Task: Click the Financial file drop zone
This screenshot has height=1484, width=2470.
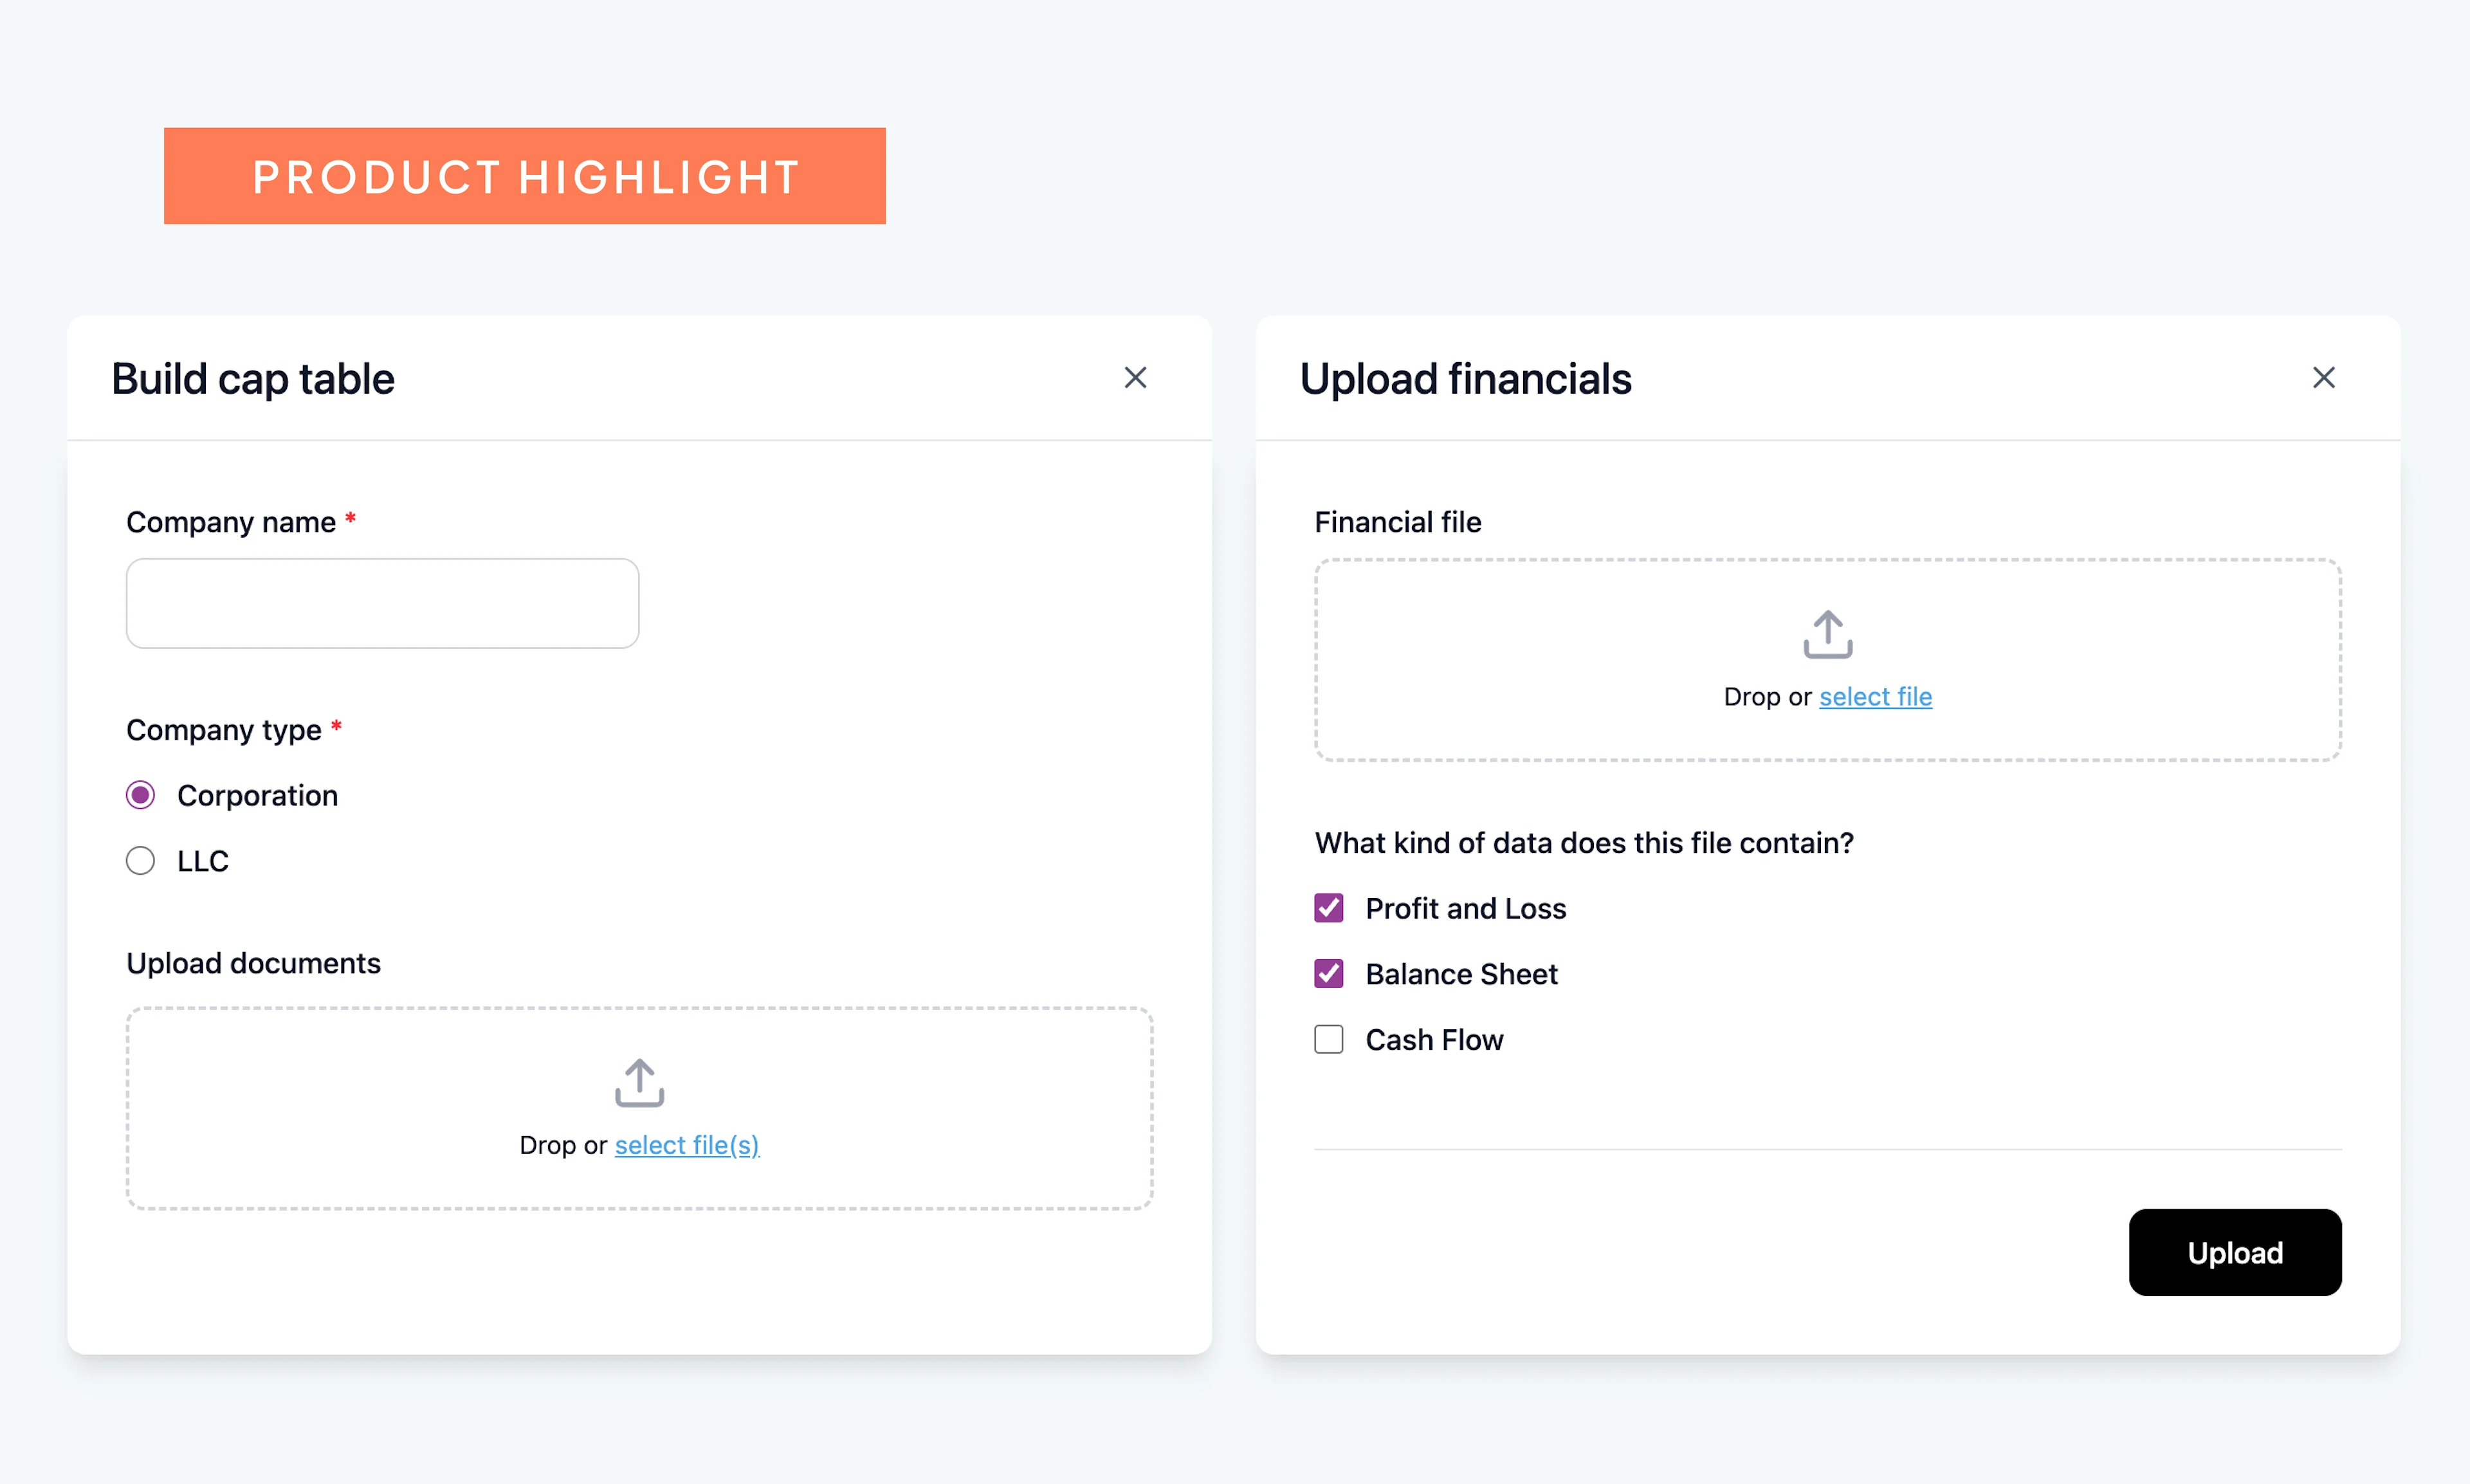Action: click(1828, 661)
